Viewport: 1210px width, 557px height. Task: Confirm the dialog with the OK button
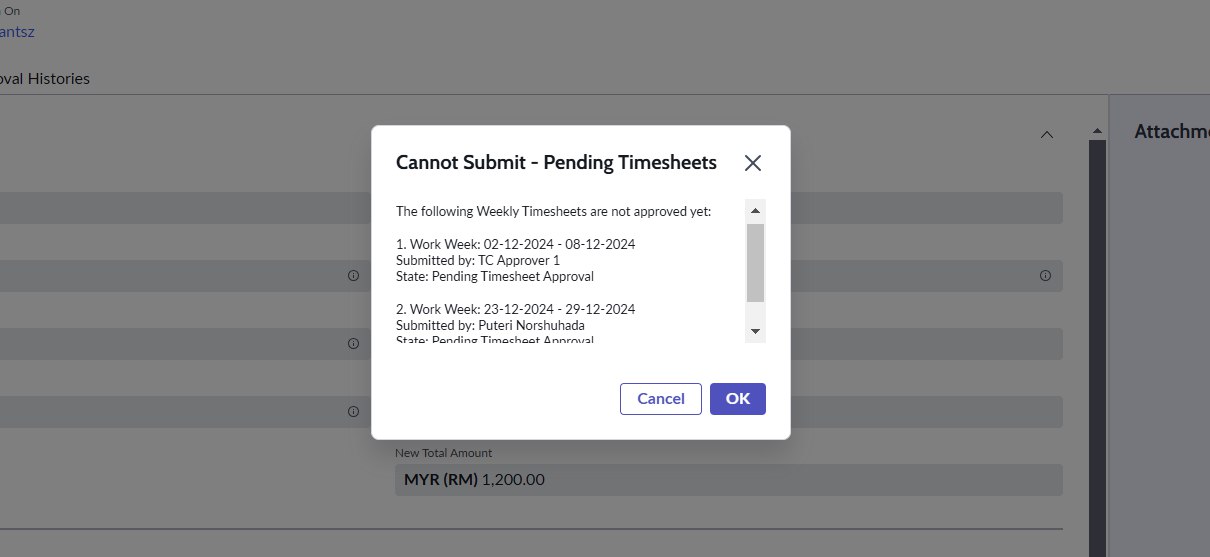[737, 398]
